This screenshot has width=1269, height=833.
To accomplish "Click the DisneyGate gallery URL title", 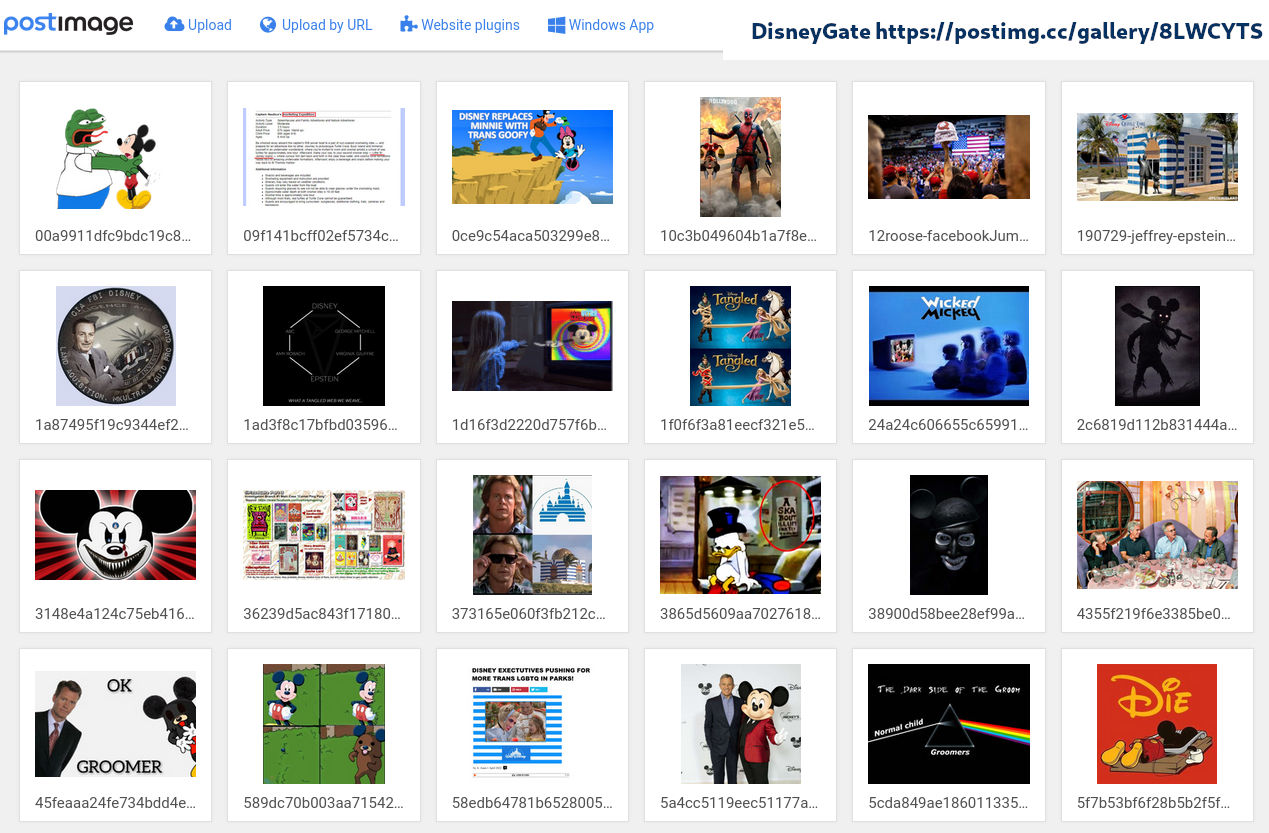I will tap(1007, 31).
